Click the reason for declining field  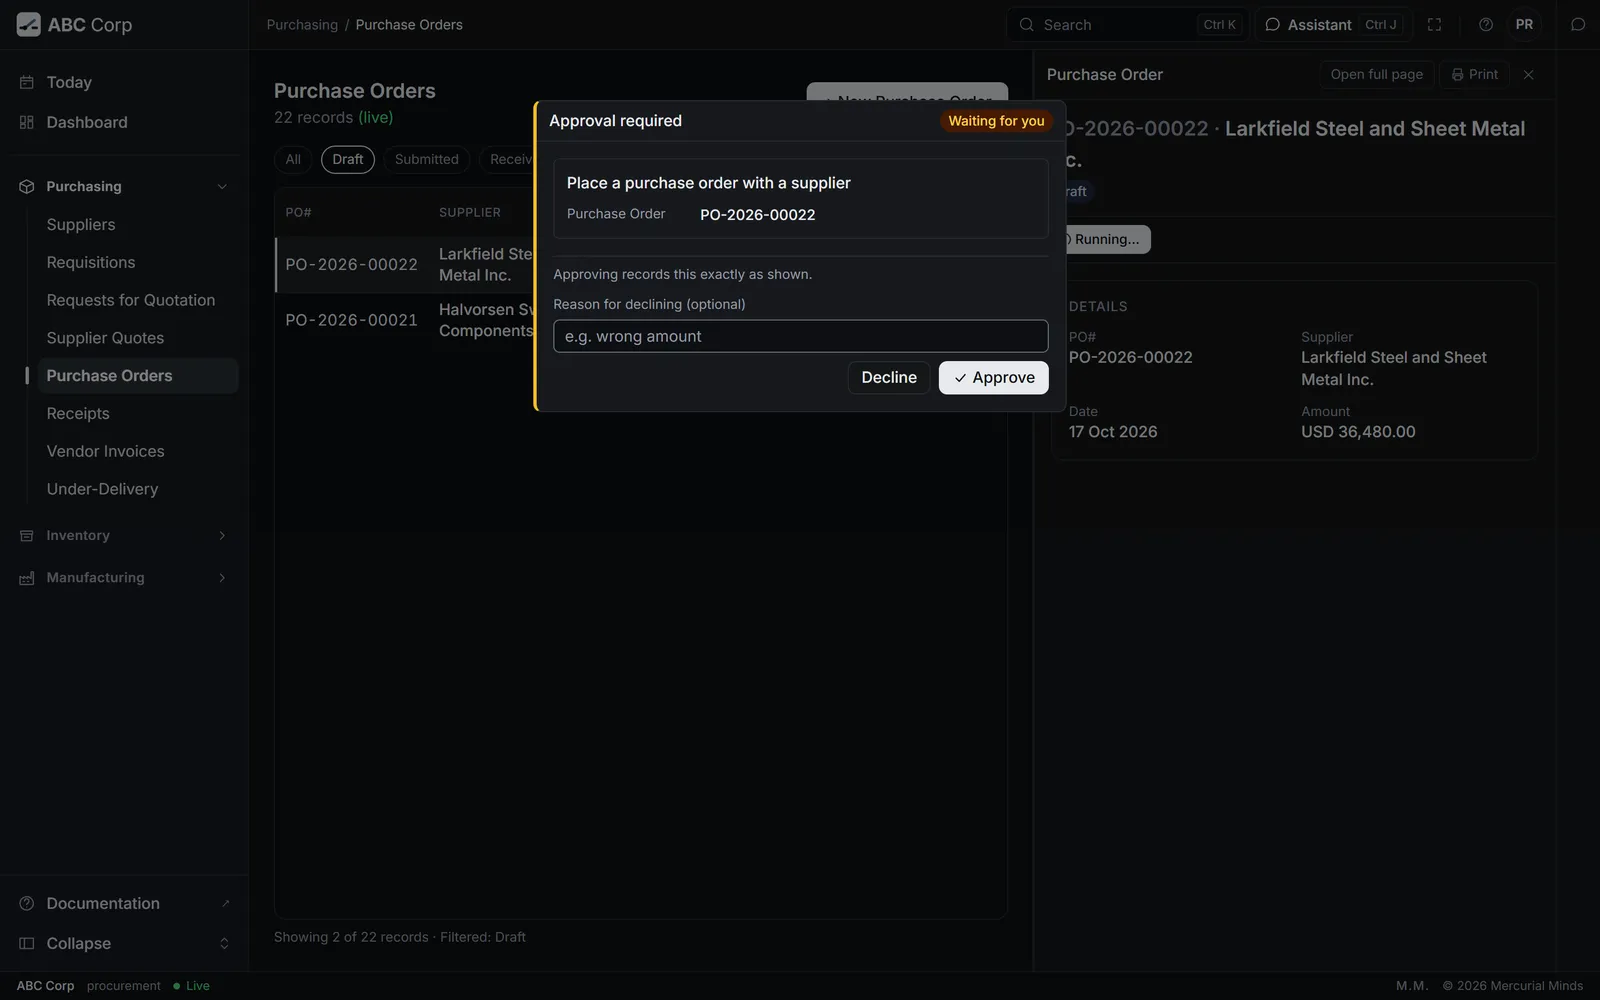(800, 336)
